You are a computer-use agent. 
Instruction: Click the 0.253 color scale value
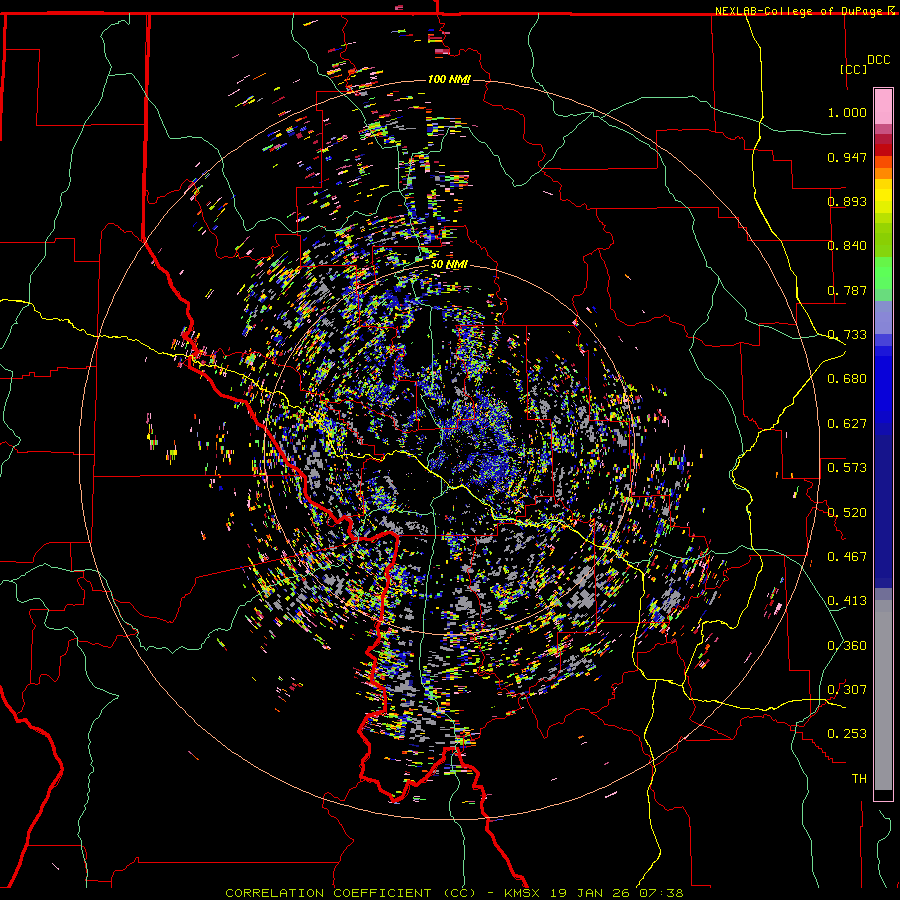(x=847, y=734)
